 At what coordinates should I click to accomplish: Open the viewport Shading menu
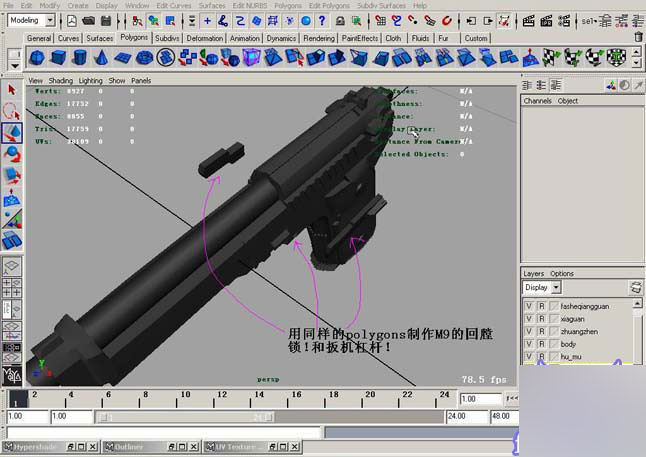61,81
